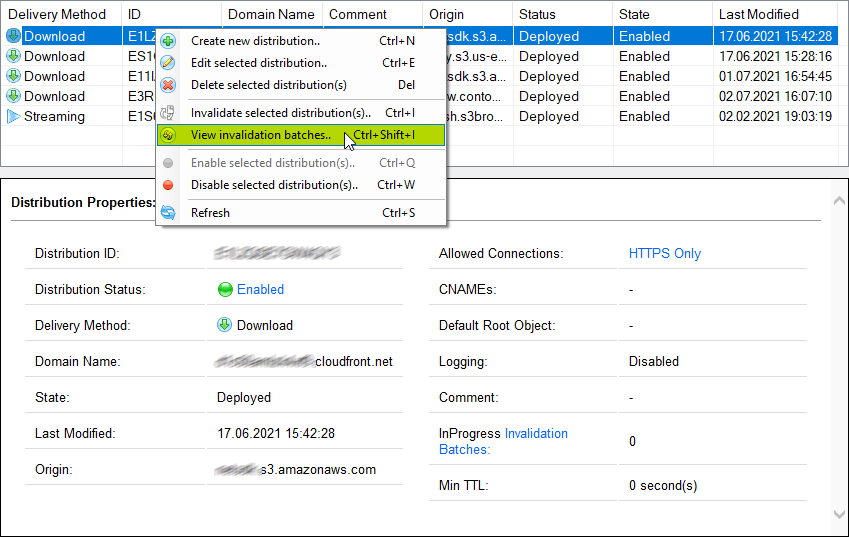The height and width of the screenshot is (537, 849).
Task: Open View invalidation batches entry
Action: [x=301, y=135]
